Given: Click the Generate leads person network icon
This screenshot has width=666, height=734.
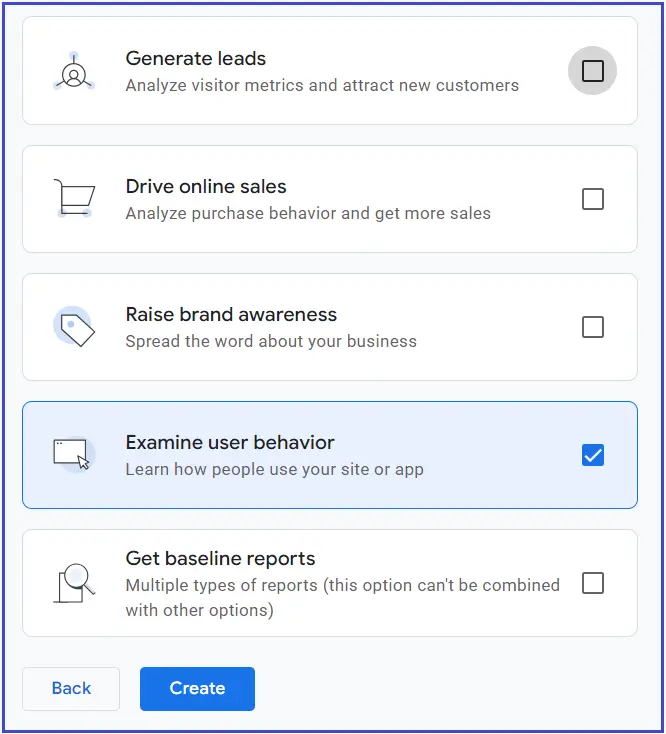Looking at the screenshot, I should 74,71.
